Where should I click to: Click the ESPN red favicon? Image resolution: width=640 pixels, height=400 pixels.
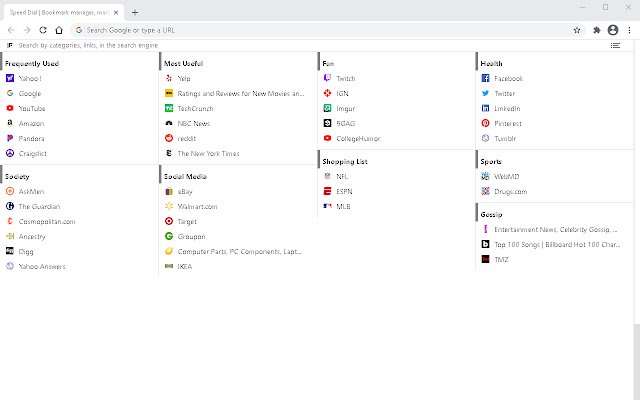coord(327,191)
